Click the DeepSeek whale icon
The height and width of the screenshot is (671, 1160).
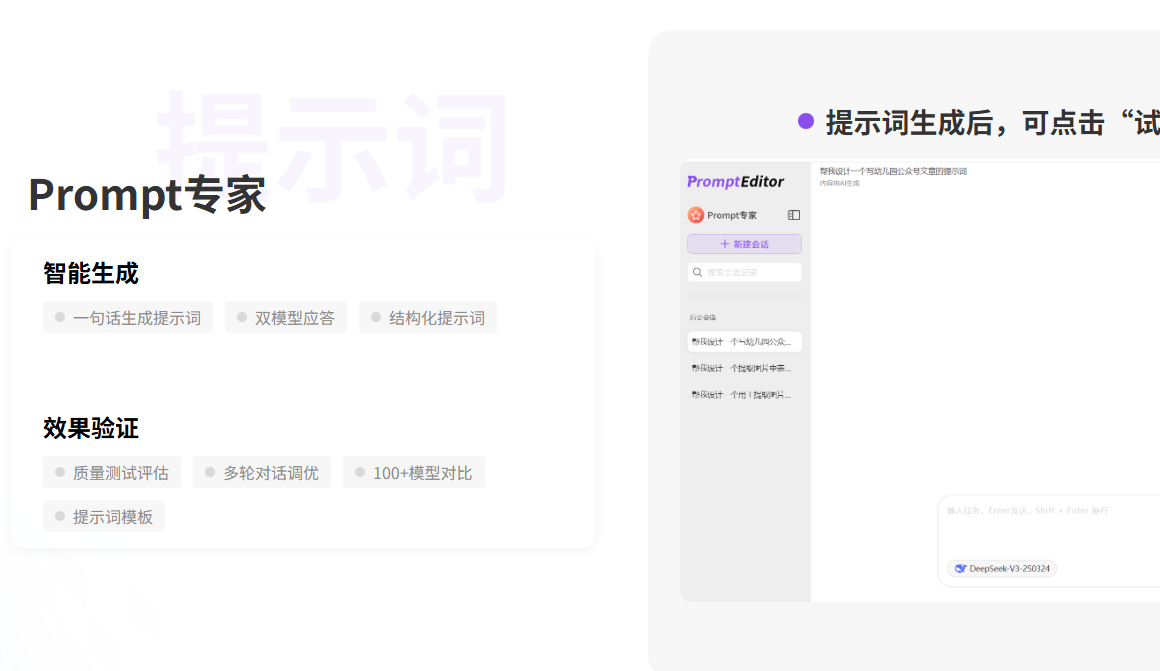pyautogui.click(x=960, y=569)
